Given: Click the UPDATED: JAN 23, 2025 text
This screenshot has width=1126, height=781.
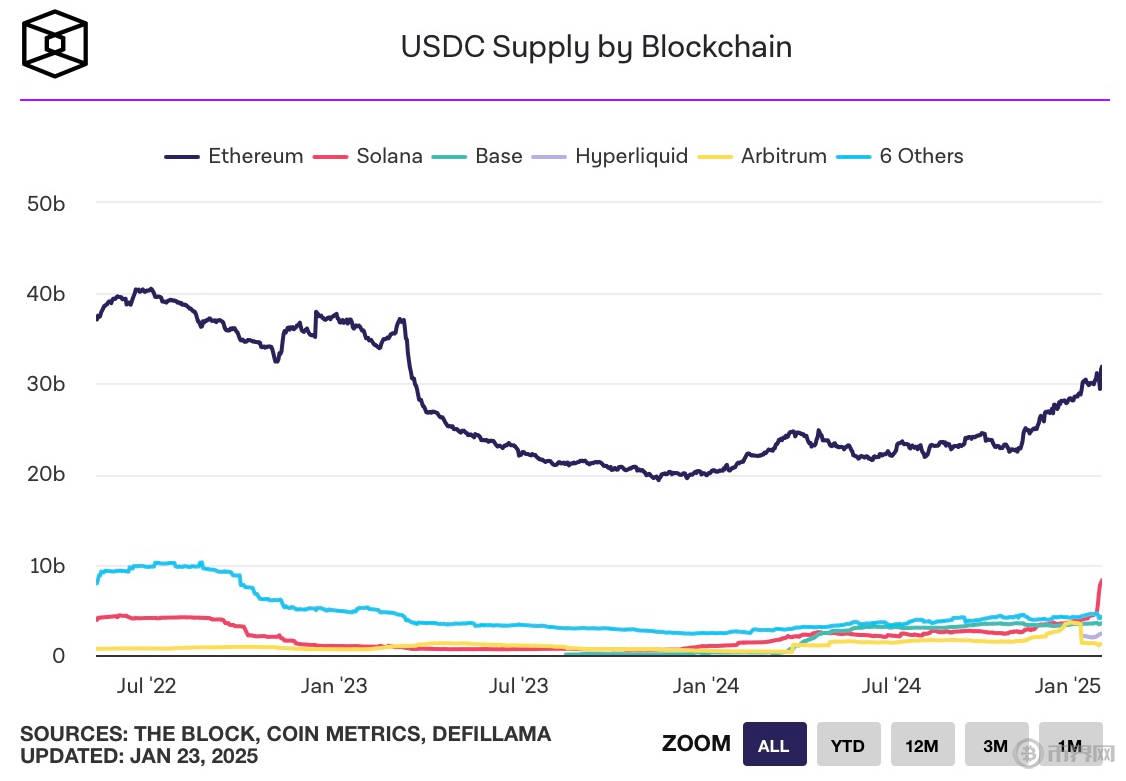Looking at the screenshot, I should 139,756.
